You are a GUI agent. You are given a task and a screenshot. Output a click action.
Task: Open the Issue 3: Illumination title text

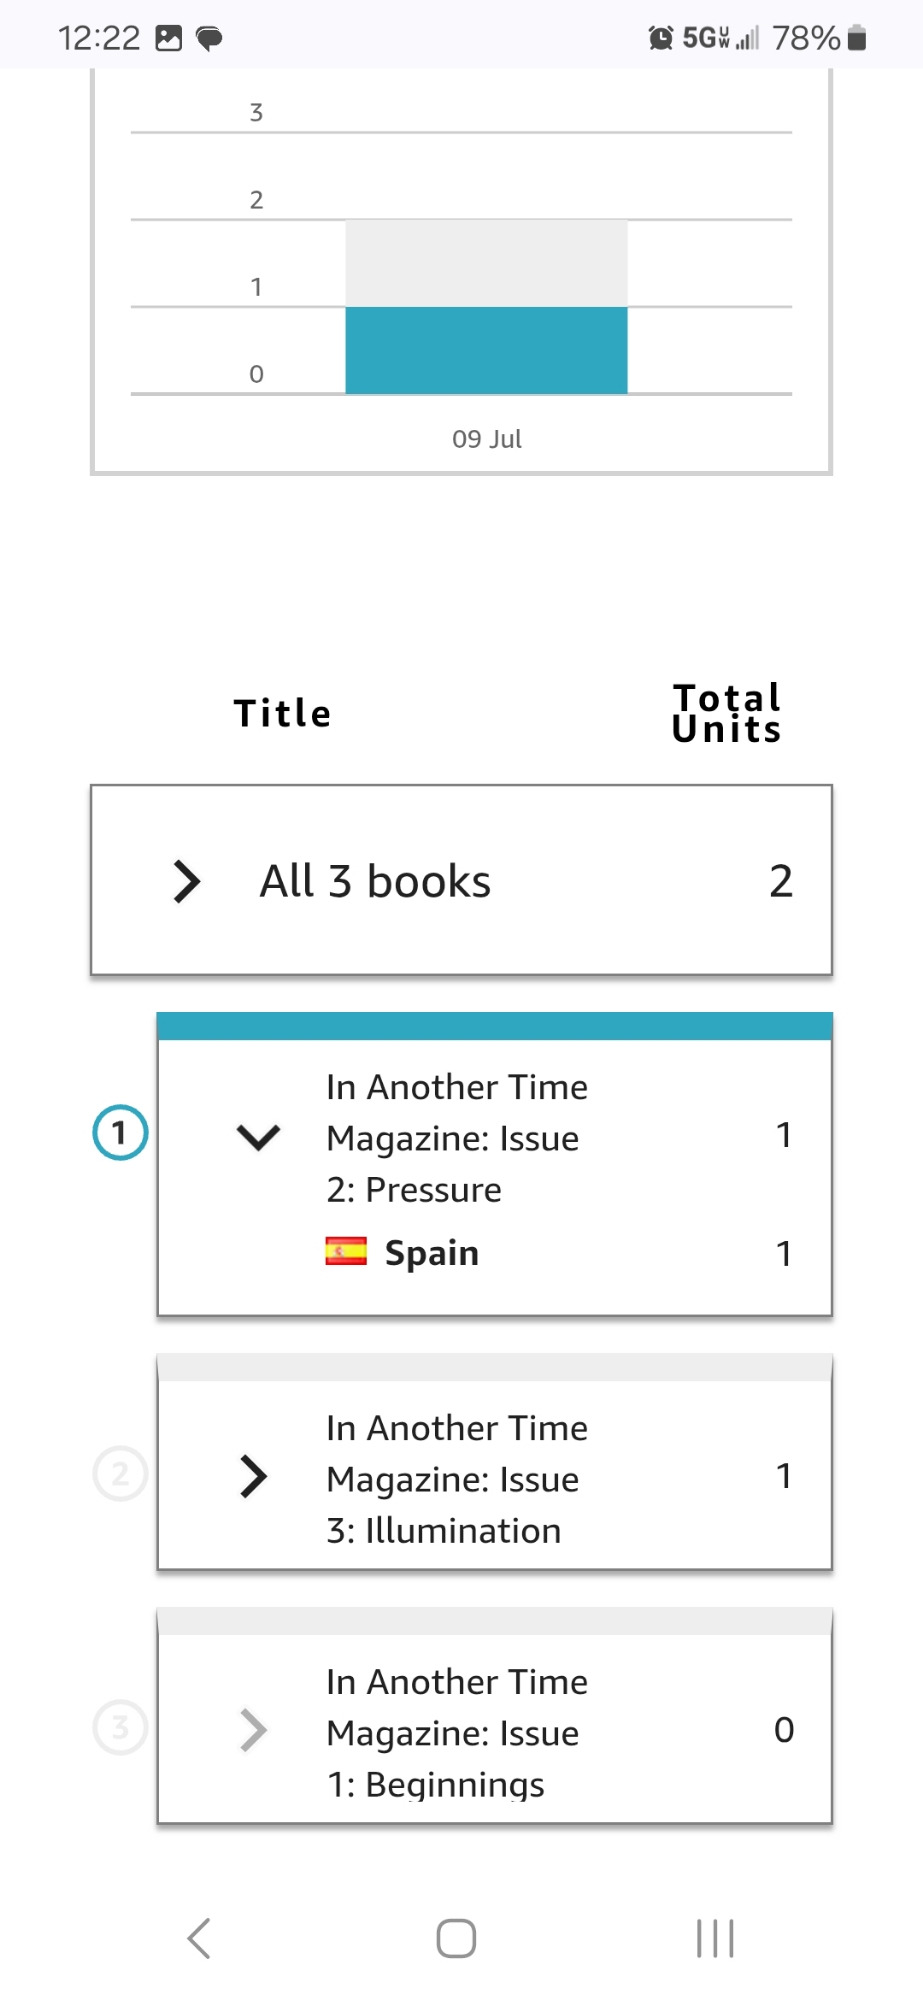pos(456,1479)
